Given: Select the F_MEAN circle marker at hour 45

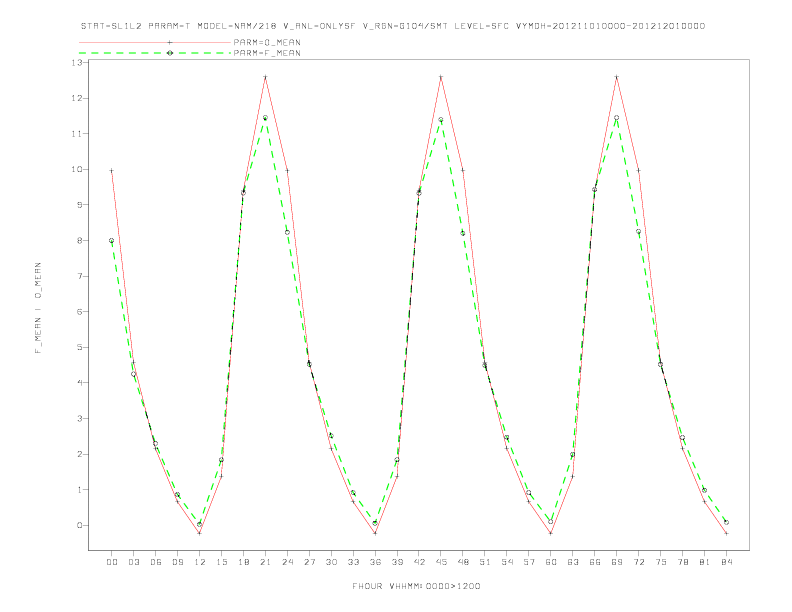Looking at the screenshot, I should point(440,120).
